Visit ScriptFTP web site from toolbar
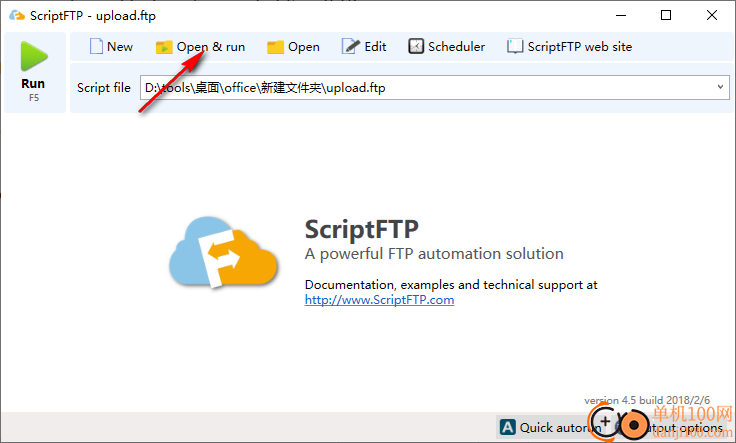 (x=580, y=46)
